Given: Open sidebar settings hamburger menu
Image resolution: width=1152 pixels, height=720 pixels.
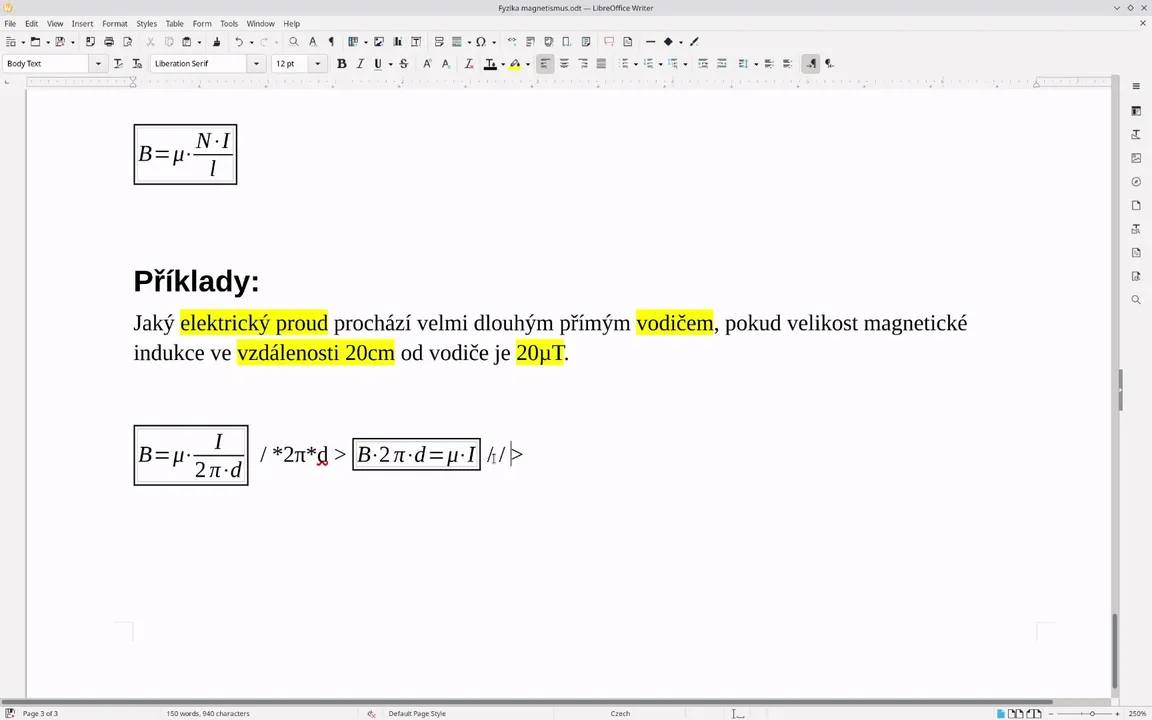Looking at the screenshot, I should (1136, 86).
